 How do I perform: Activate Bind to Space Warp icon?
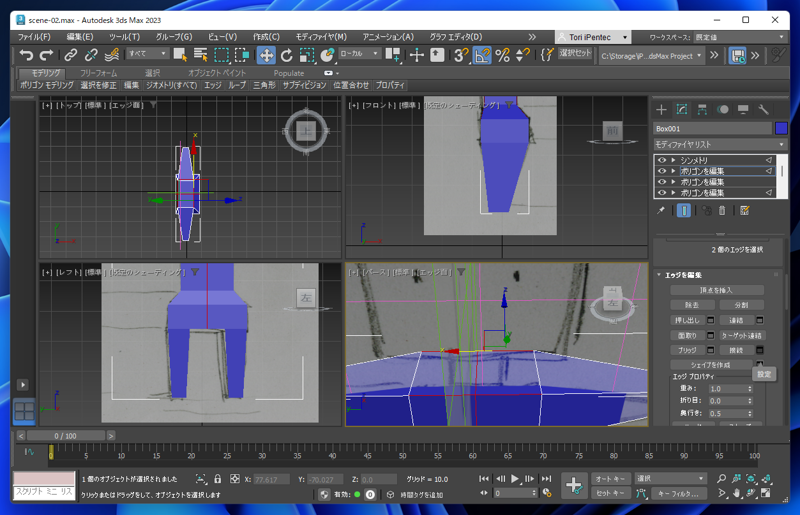(x=112, y=55)
